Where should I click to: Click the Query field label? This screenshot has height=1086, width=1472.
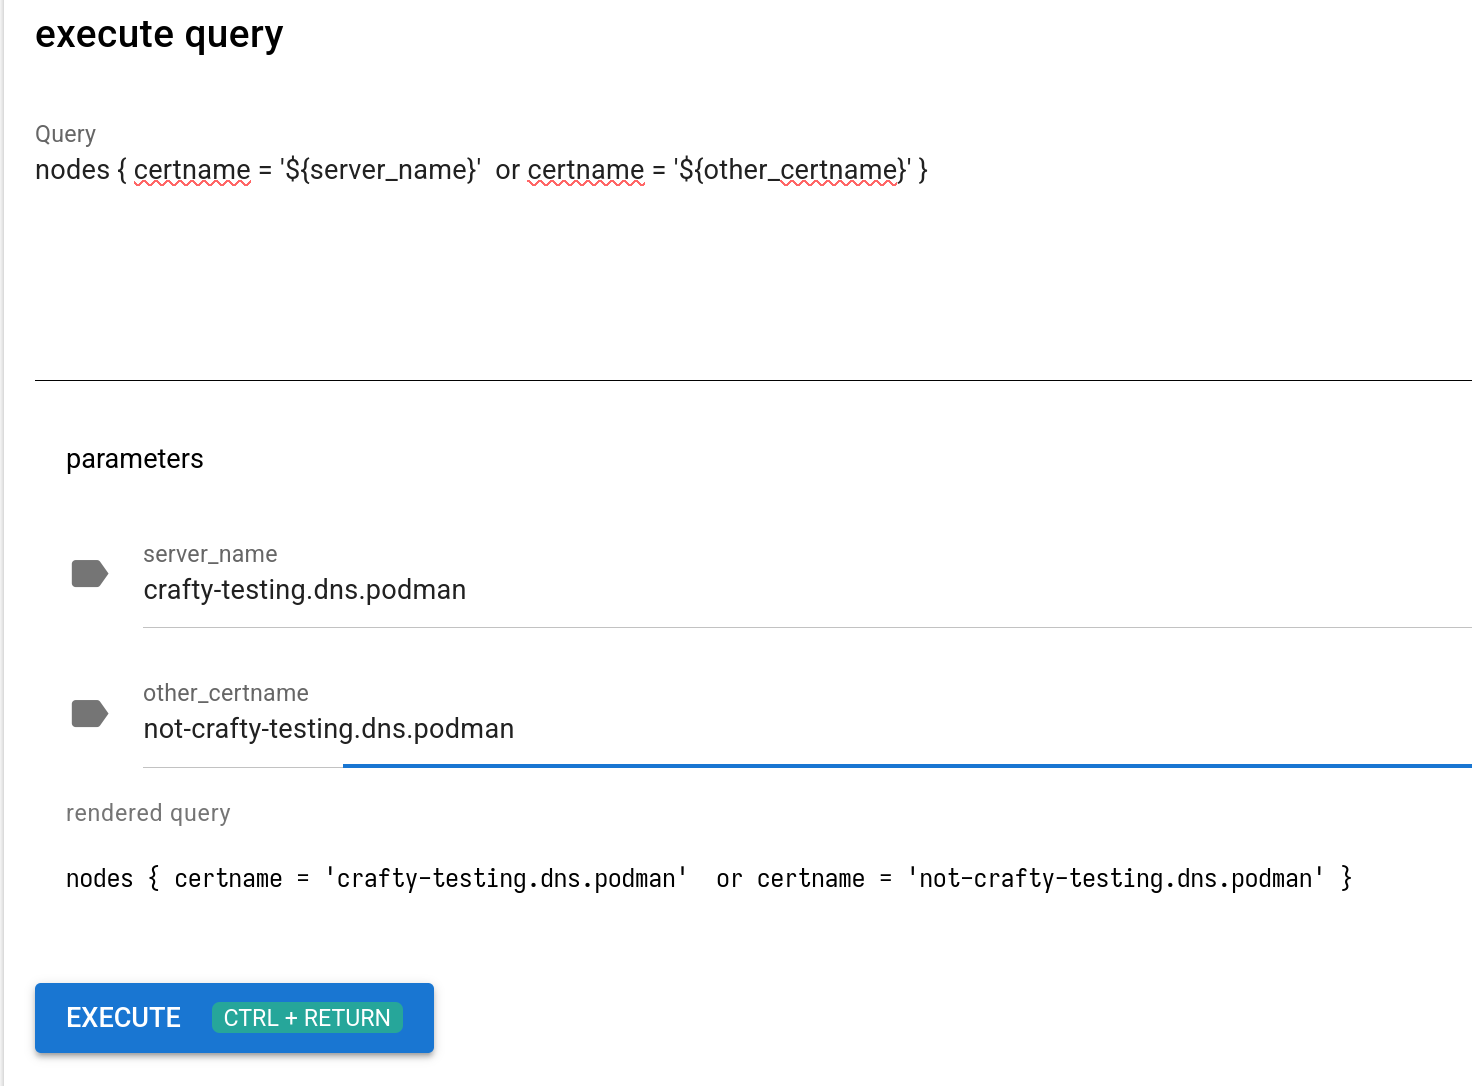point(65,133)
